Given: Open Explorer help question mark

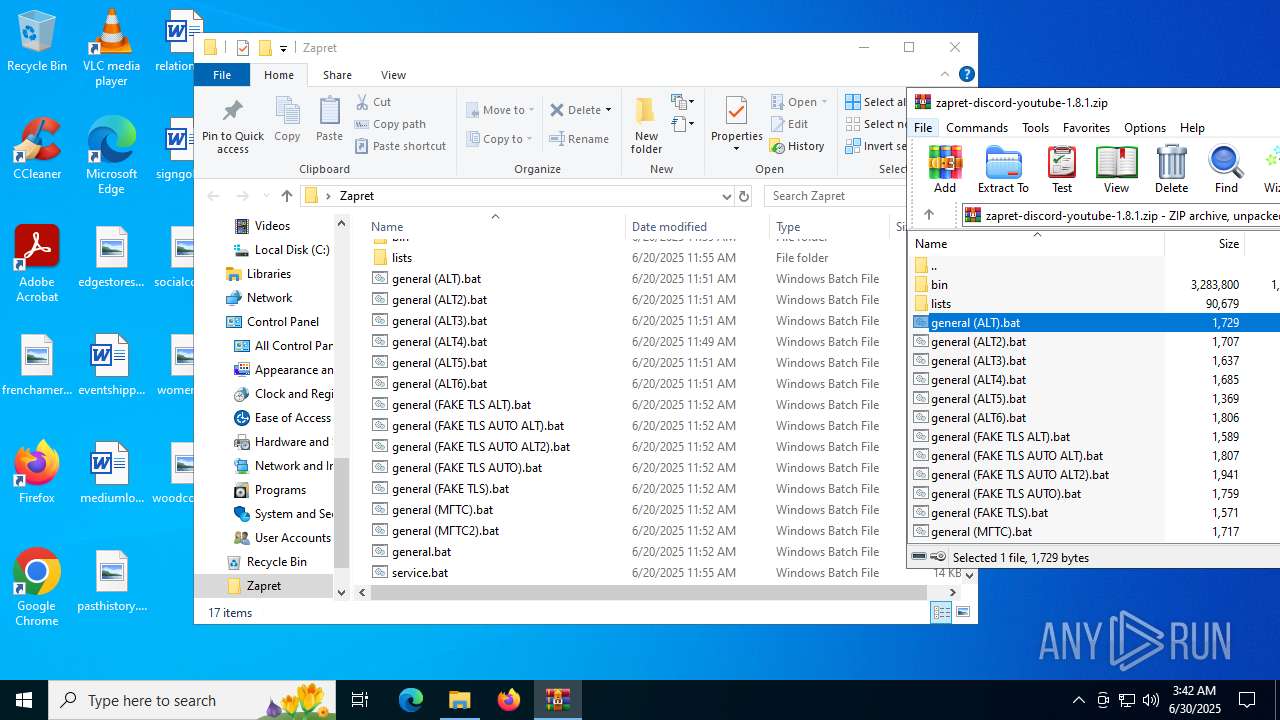Looking at the screenshot, I should click(966, 75).
